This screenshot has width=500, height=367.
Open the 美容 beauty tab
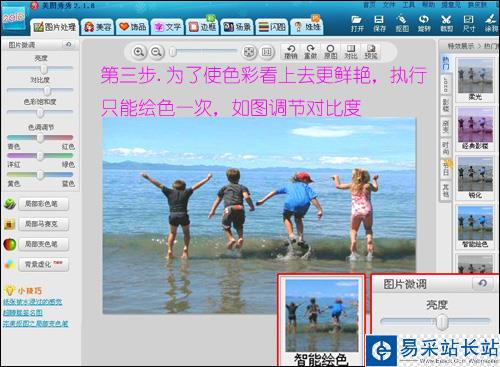coord(98,27)
